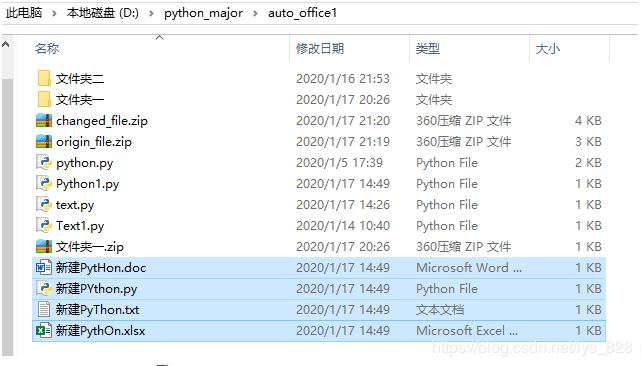642x366 pixels.
Task: Expand the breadcrumb chevron after python_major
Action: point(255,14)
